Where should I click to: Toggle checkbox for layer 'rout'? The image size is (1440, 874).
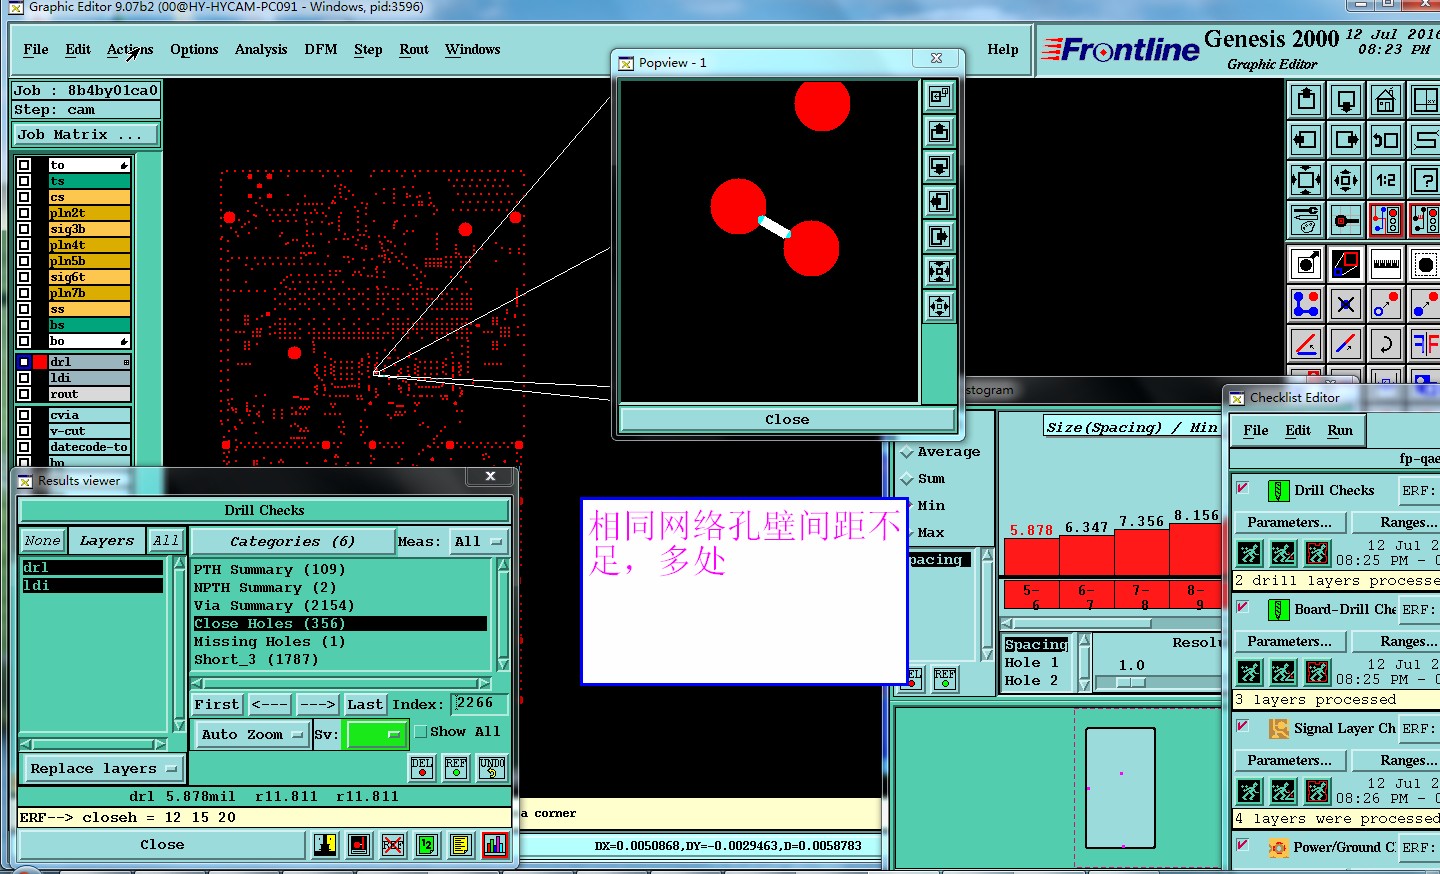pyautogui.click(x=24, y=394)
